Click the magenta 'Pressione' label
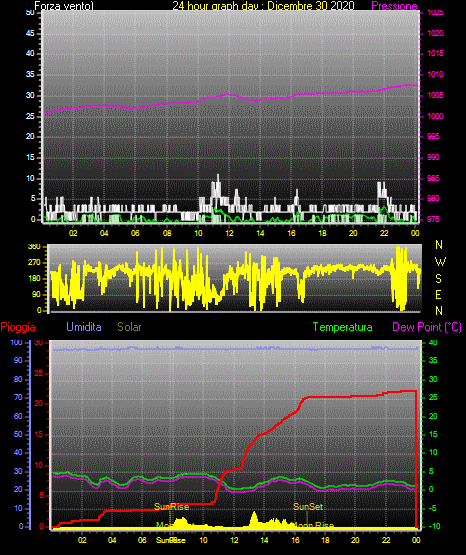 (394, 6)
